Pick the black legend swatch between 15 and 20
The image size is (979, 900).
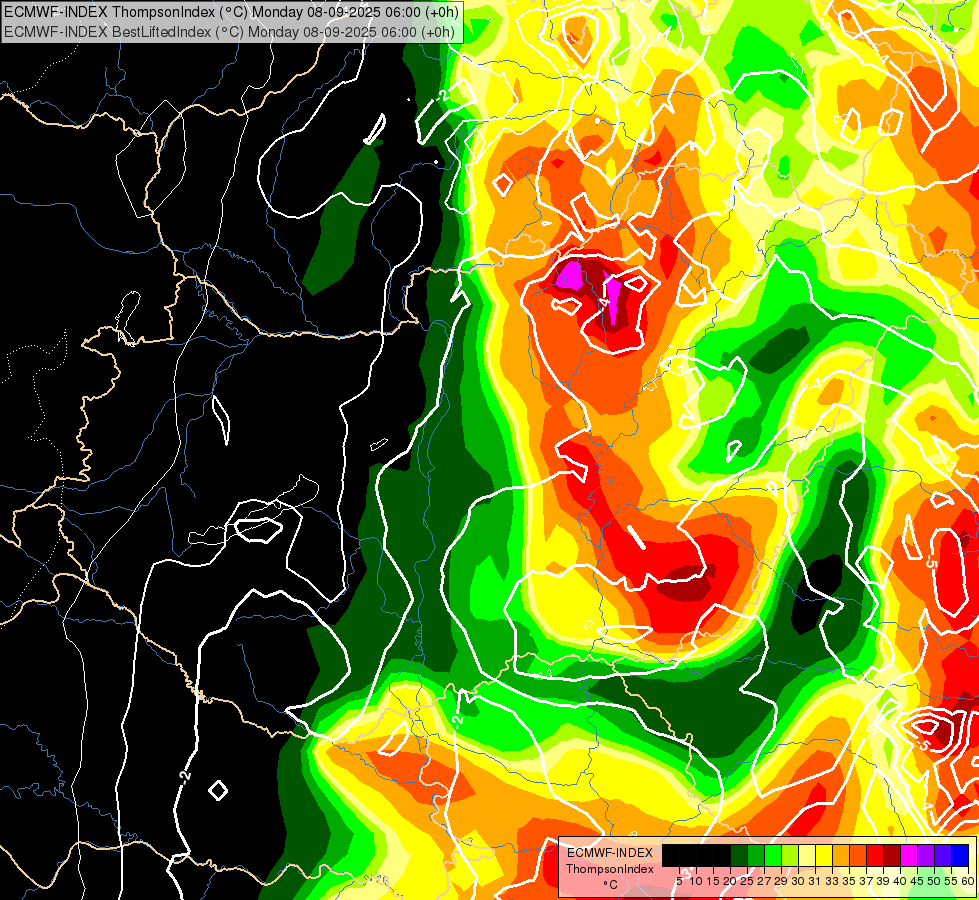[722, 855]
